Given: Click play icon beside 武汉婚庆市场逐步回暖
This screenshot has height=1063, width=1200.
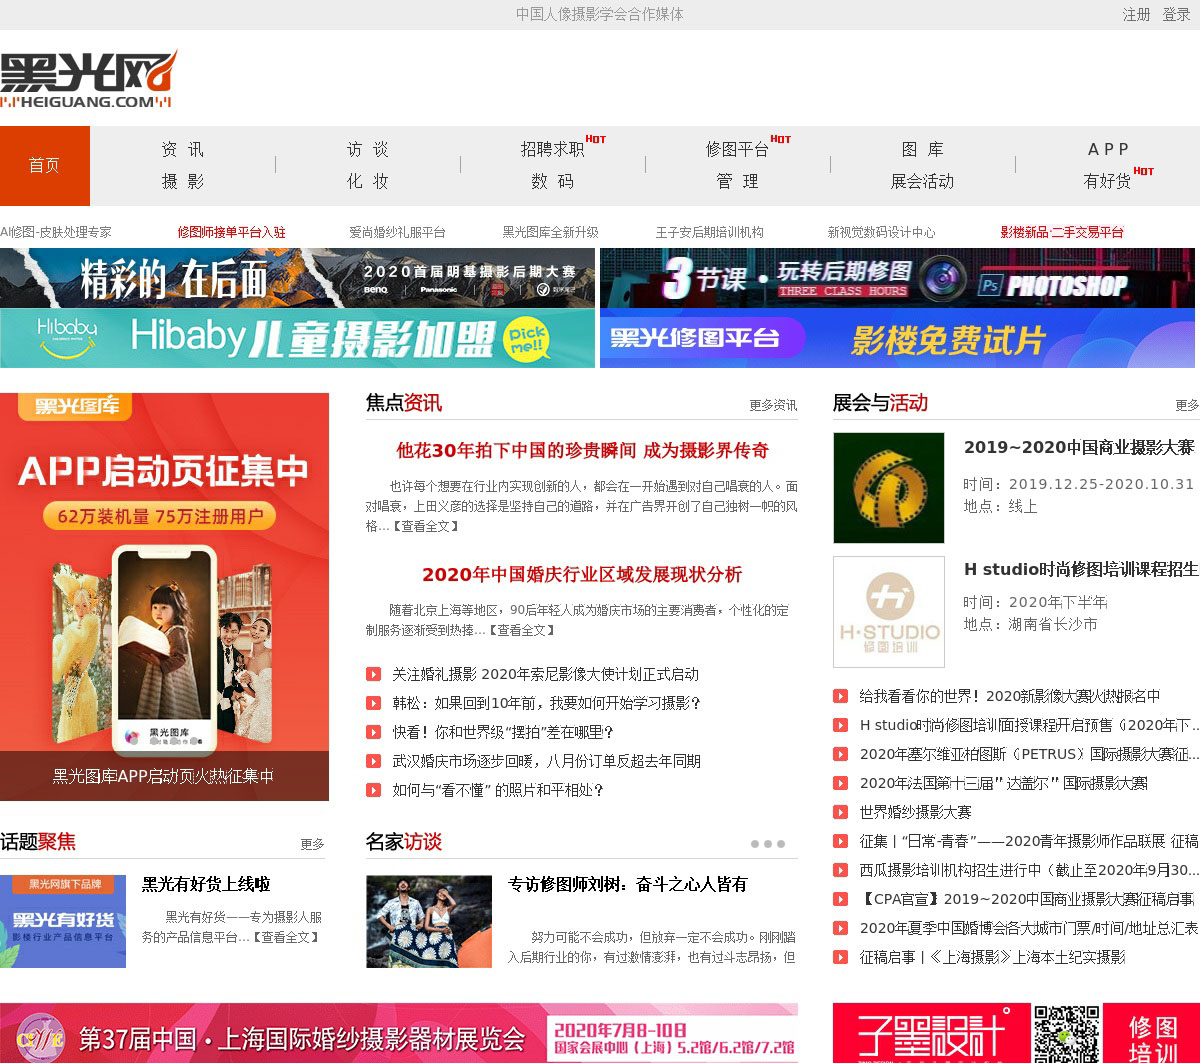Looking at the screenshot, I should (x=373, y=761).
